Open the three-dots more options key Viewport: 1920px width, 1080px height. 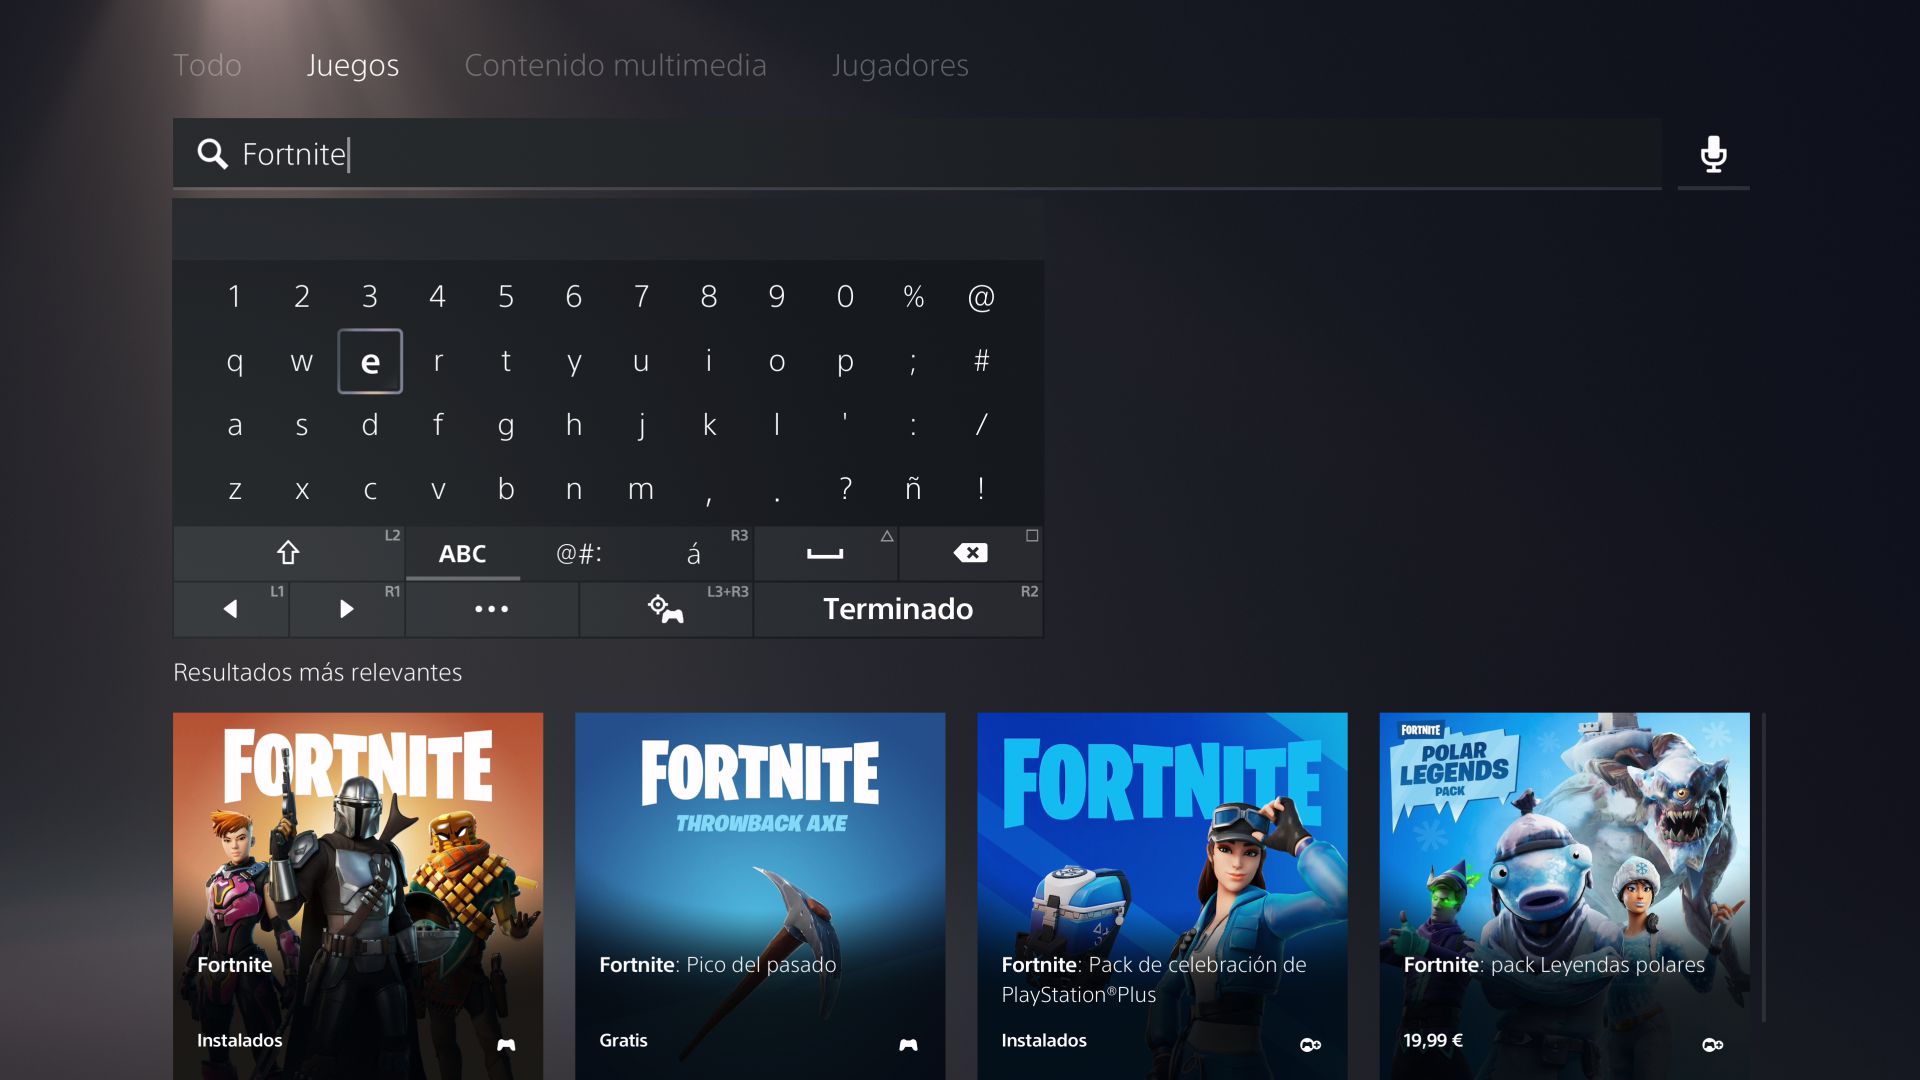coord(491,609)
